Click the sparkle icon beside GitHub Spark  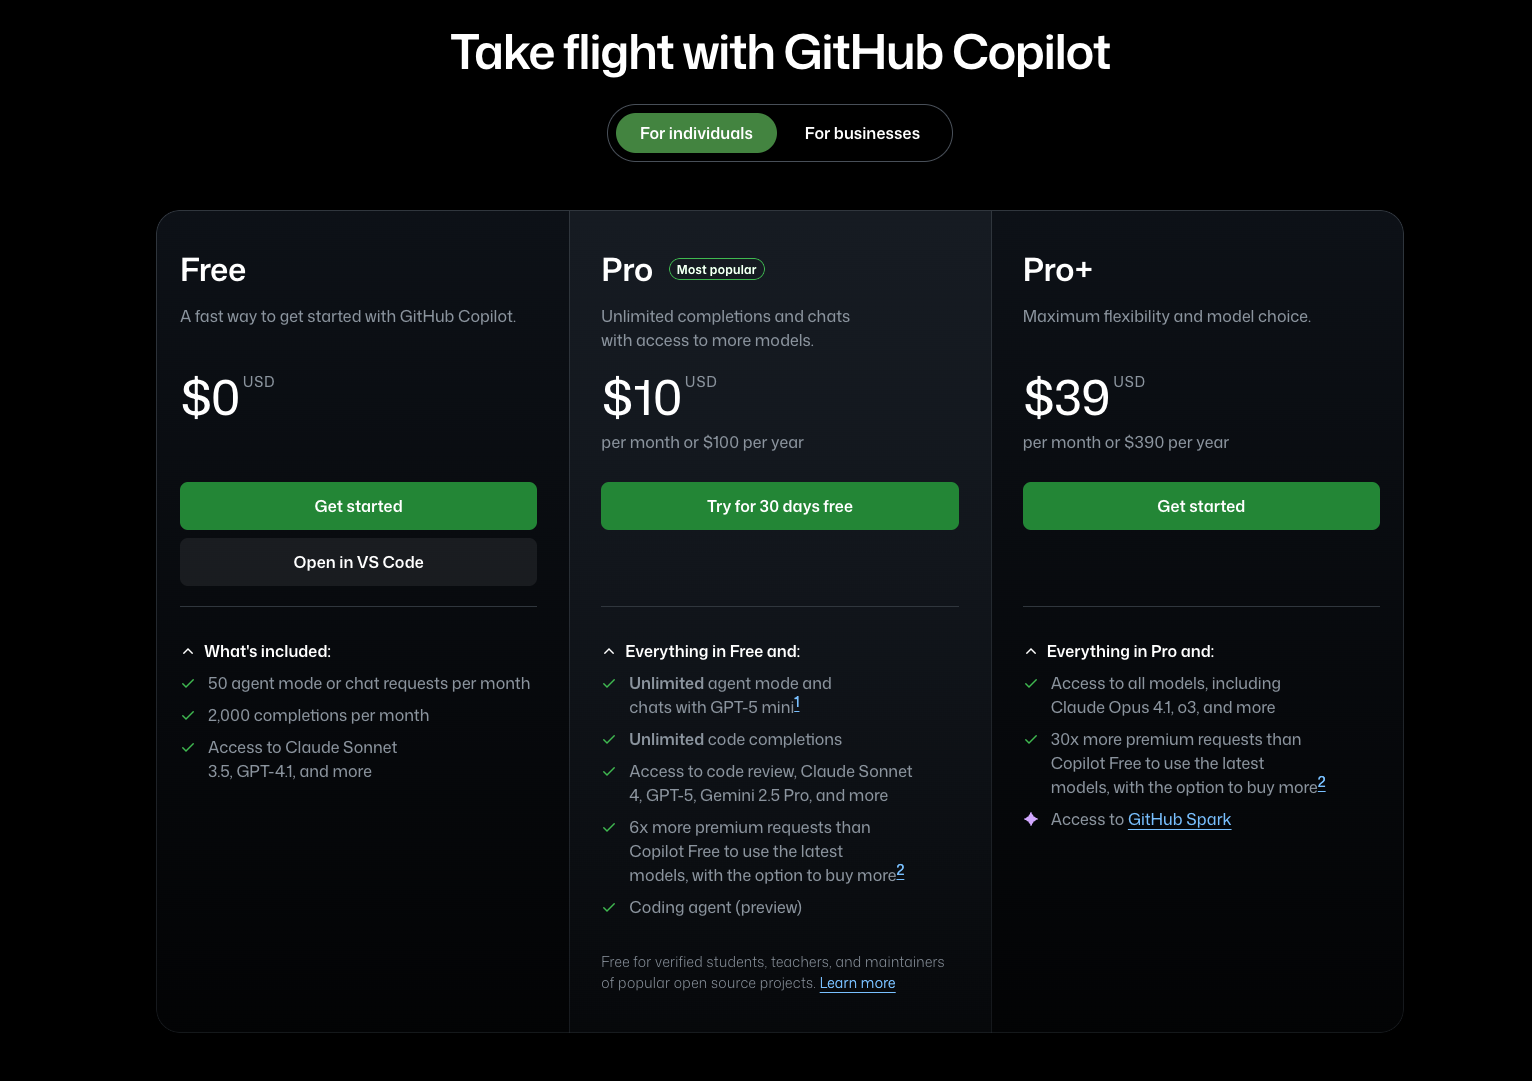(x=1031, y=819)
